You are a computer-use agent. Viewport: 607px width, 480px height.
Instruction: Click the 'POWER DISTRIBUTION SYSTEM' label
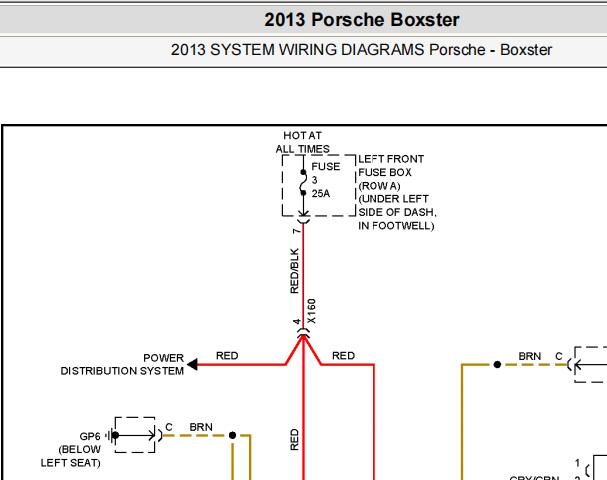122,364
